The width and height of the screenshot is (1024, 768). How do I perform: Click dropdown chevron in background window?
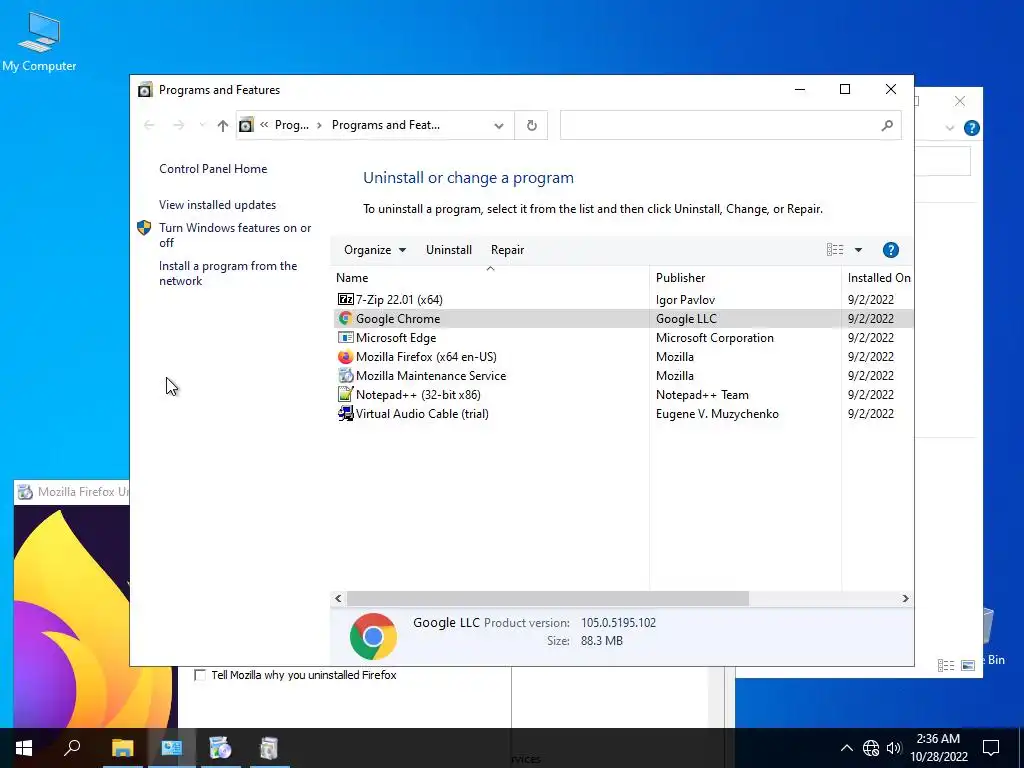(950, 128)
